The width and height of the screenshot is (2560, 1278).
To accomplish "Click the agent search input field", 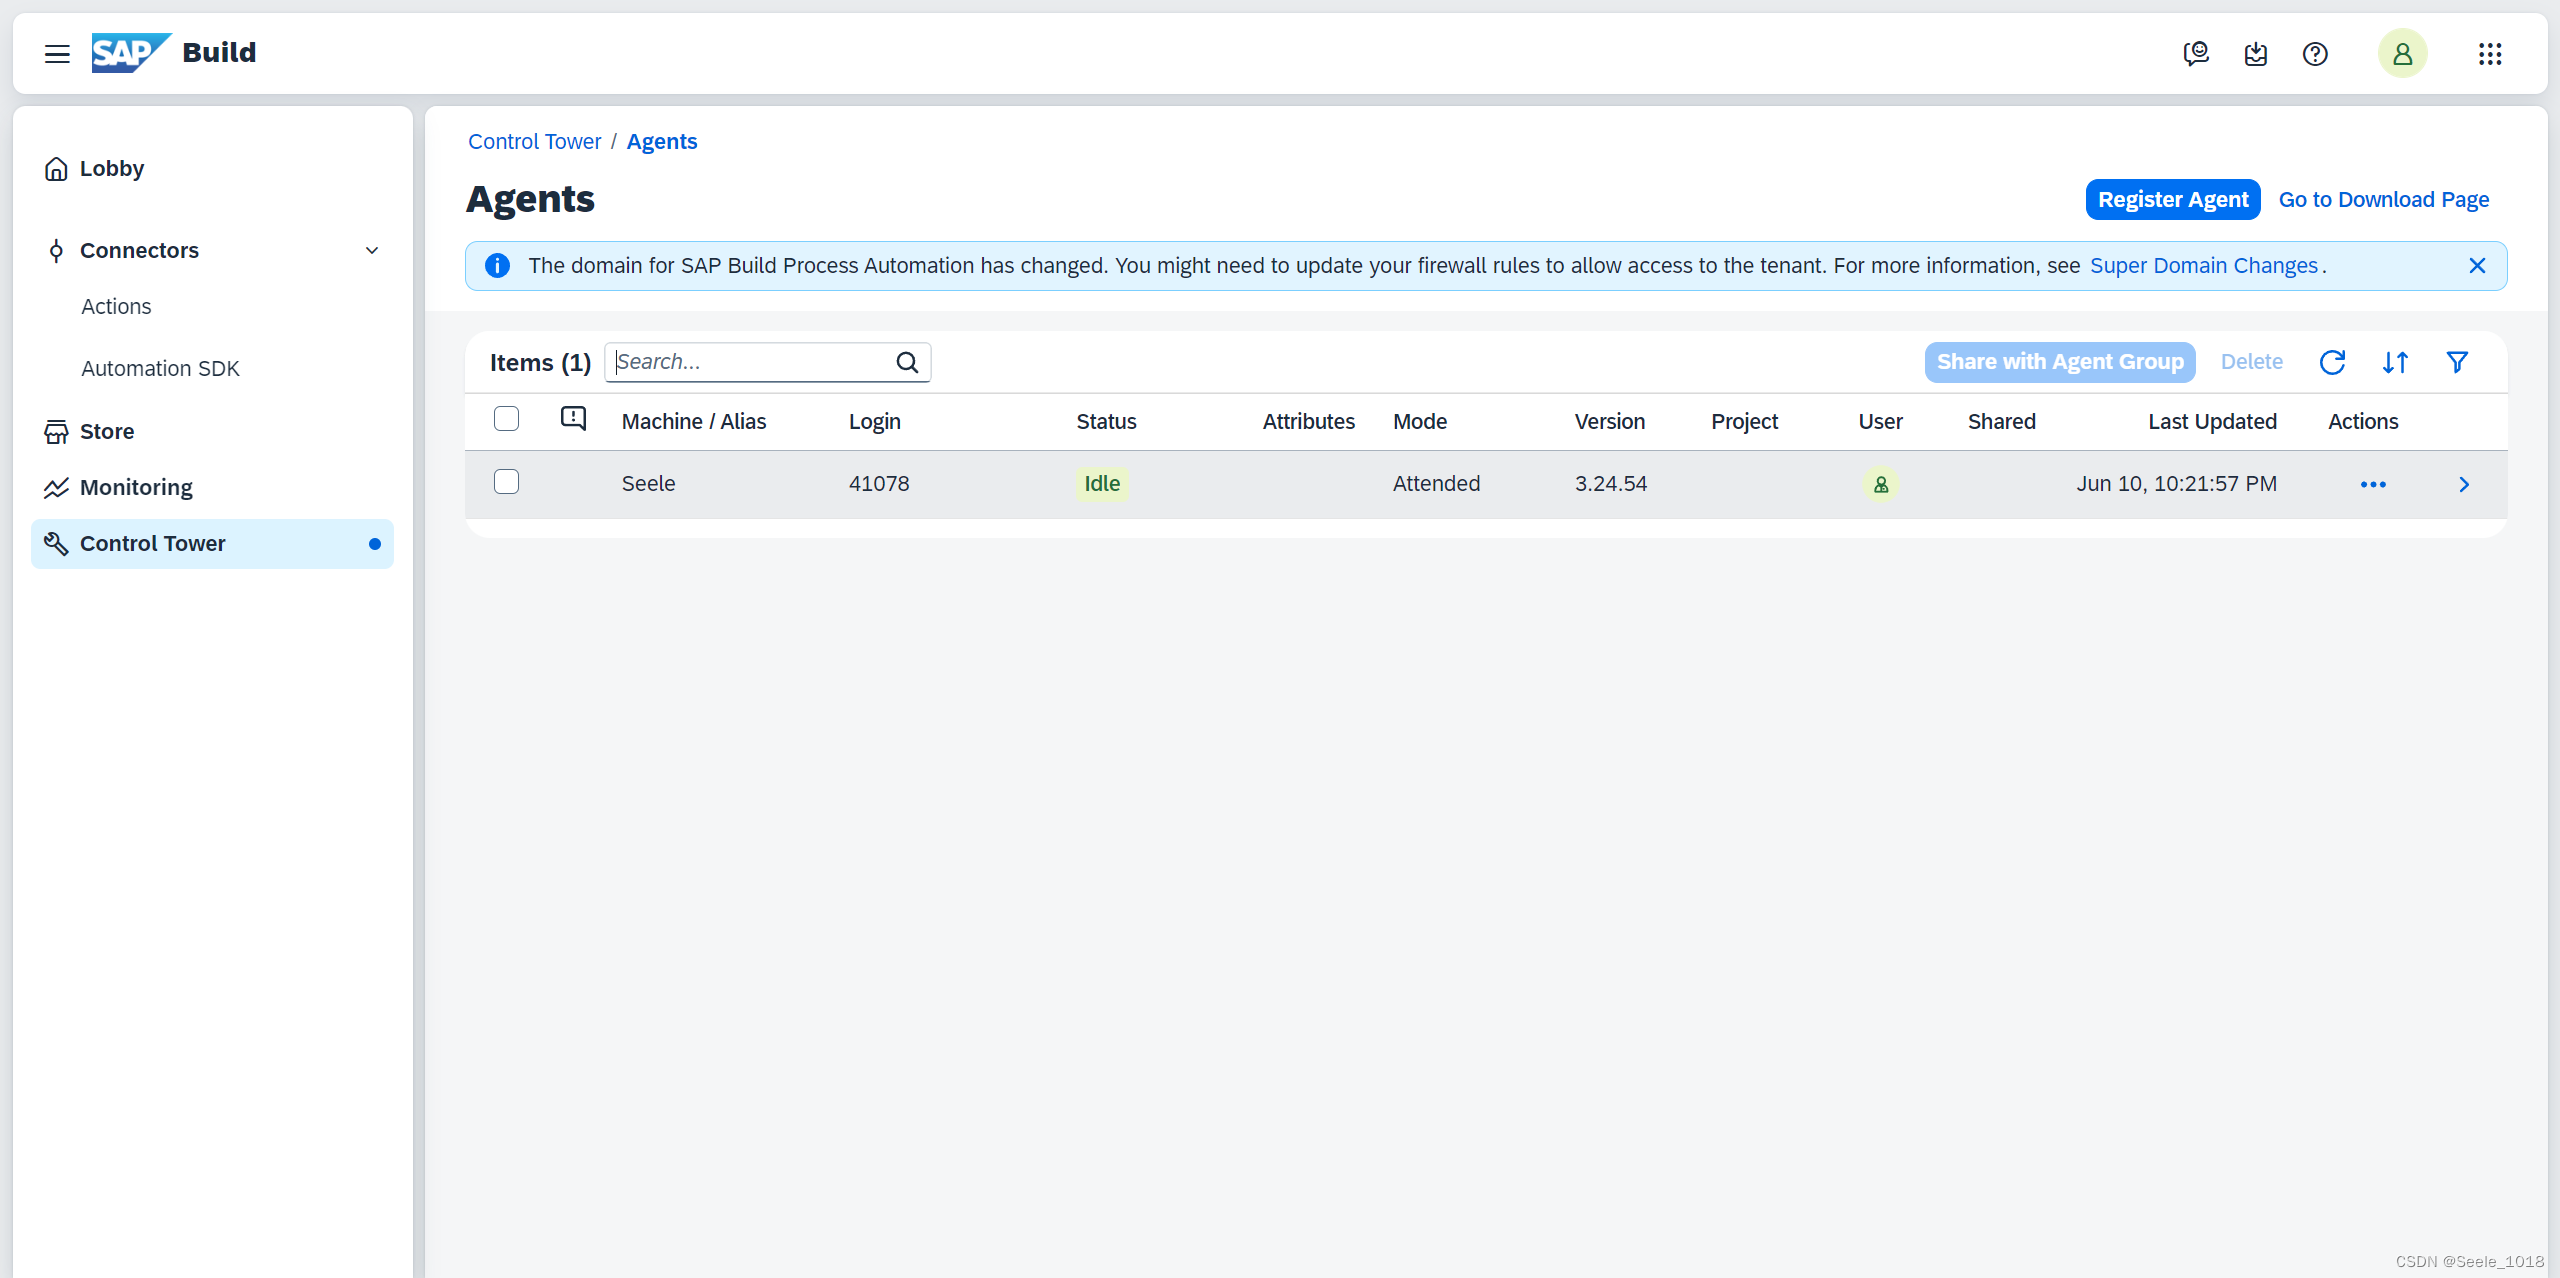I will click(x=769, y=362).
